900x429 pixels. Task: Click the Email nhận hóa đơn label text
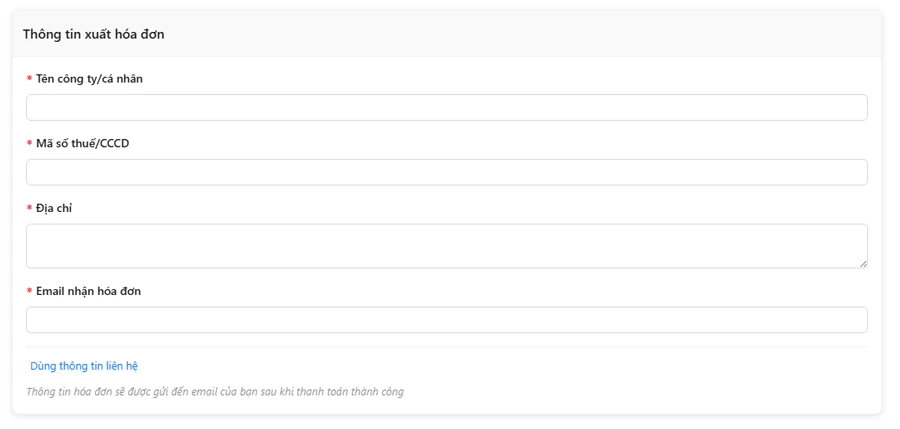coord(88,291)
